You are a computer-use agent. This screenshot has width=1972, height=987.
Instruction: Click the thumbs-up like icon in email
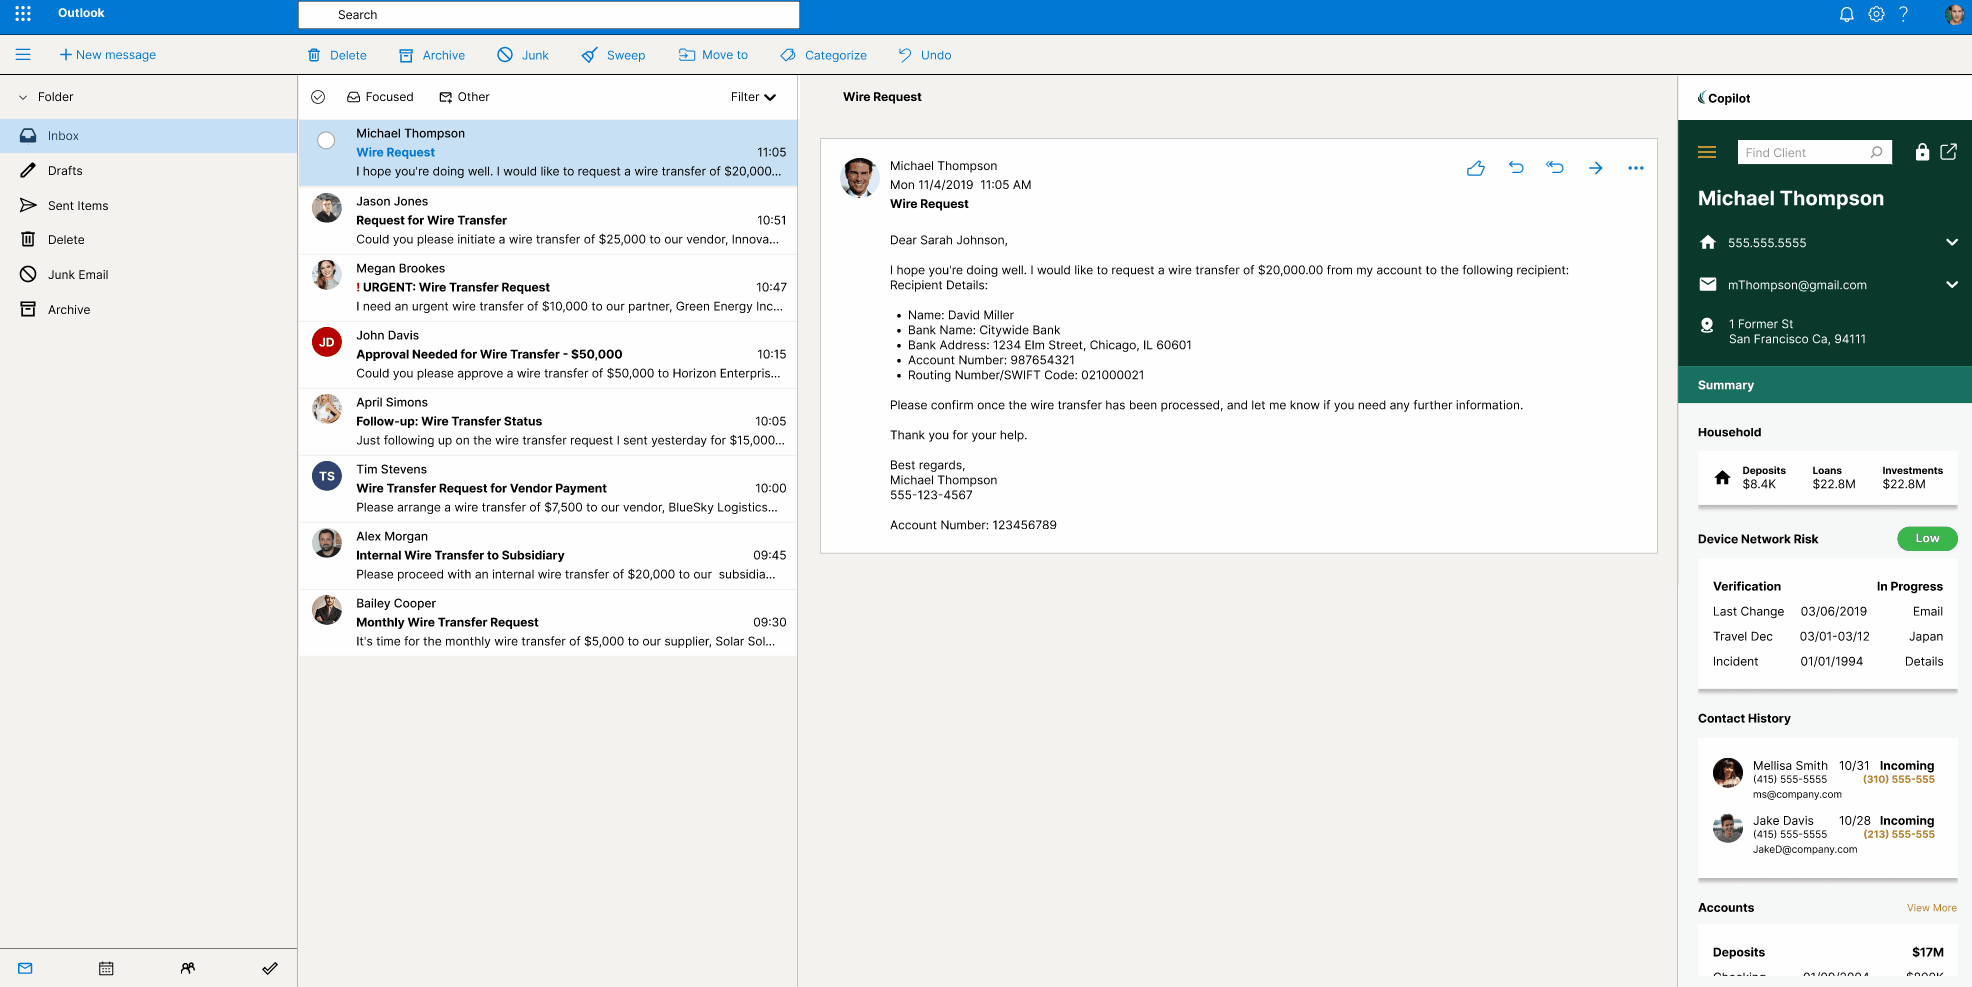coord(1475,168)
